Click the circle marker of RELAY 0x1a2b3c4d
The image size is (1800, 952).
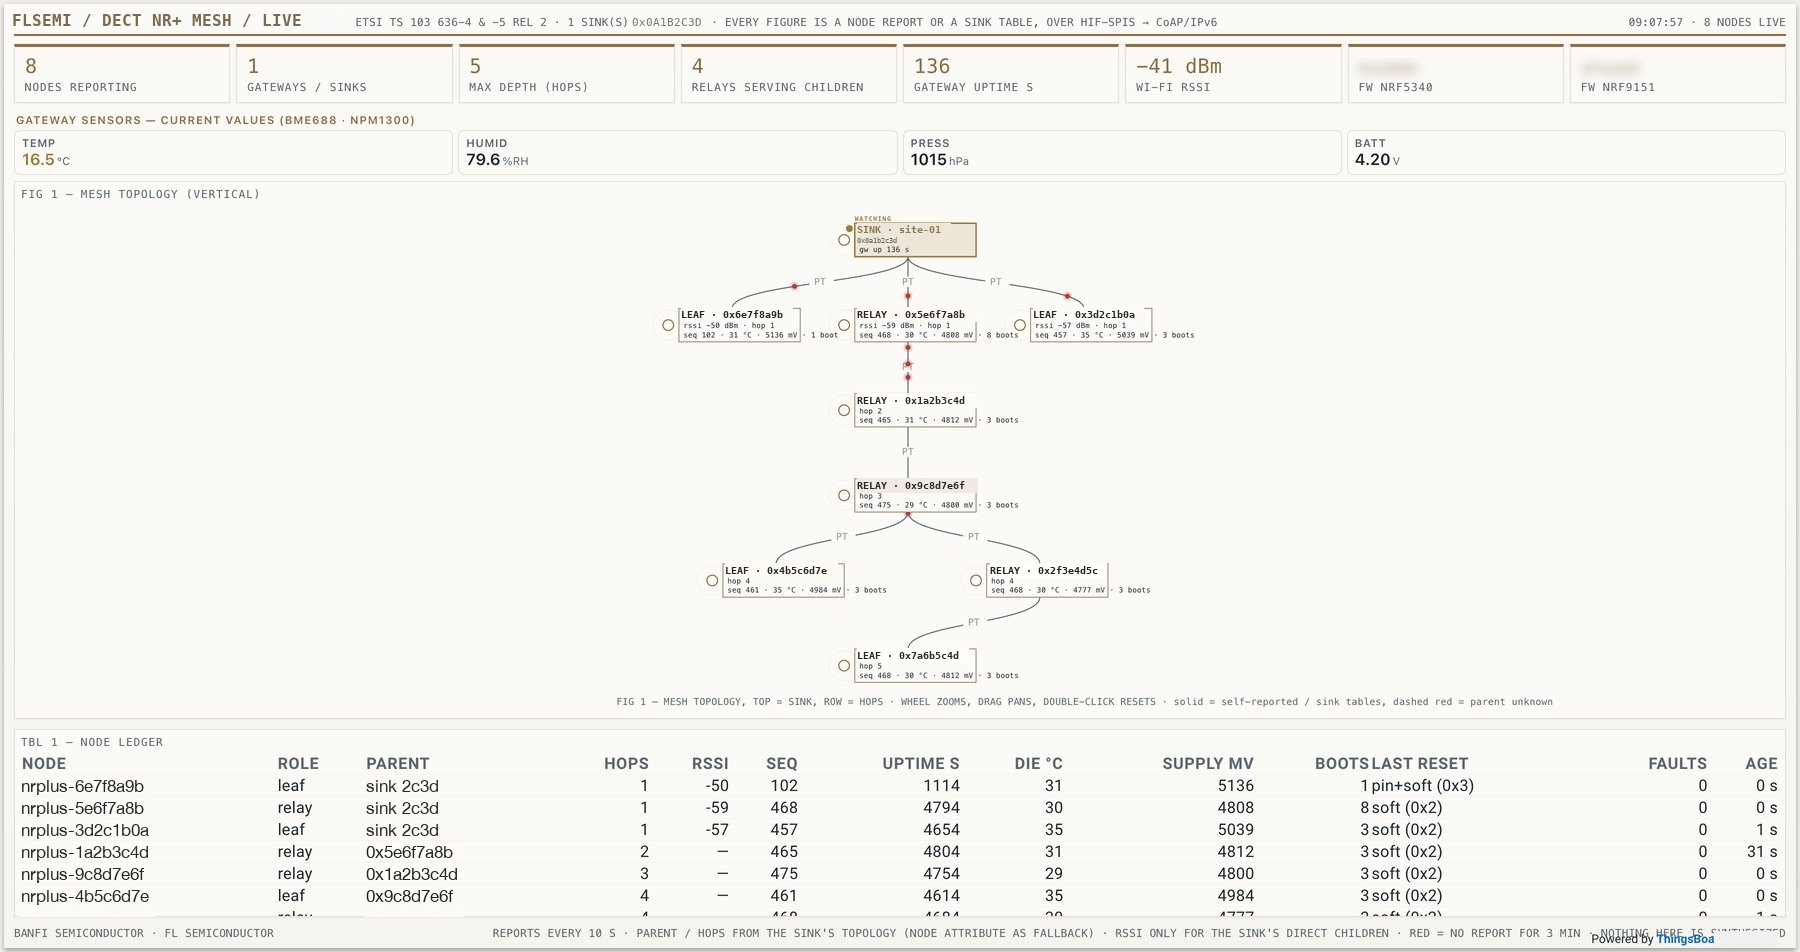click(x=844, y=410)
